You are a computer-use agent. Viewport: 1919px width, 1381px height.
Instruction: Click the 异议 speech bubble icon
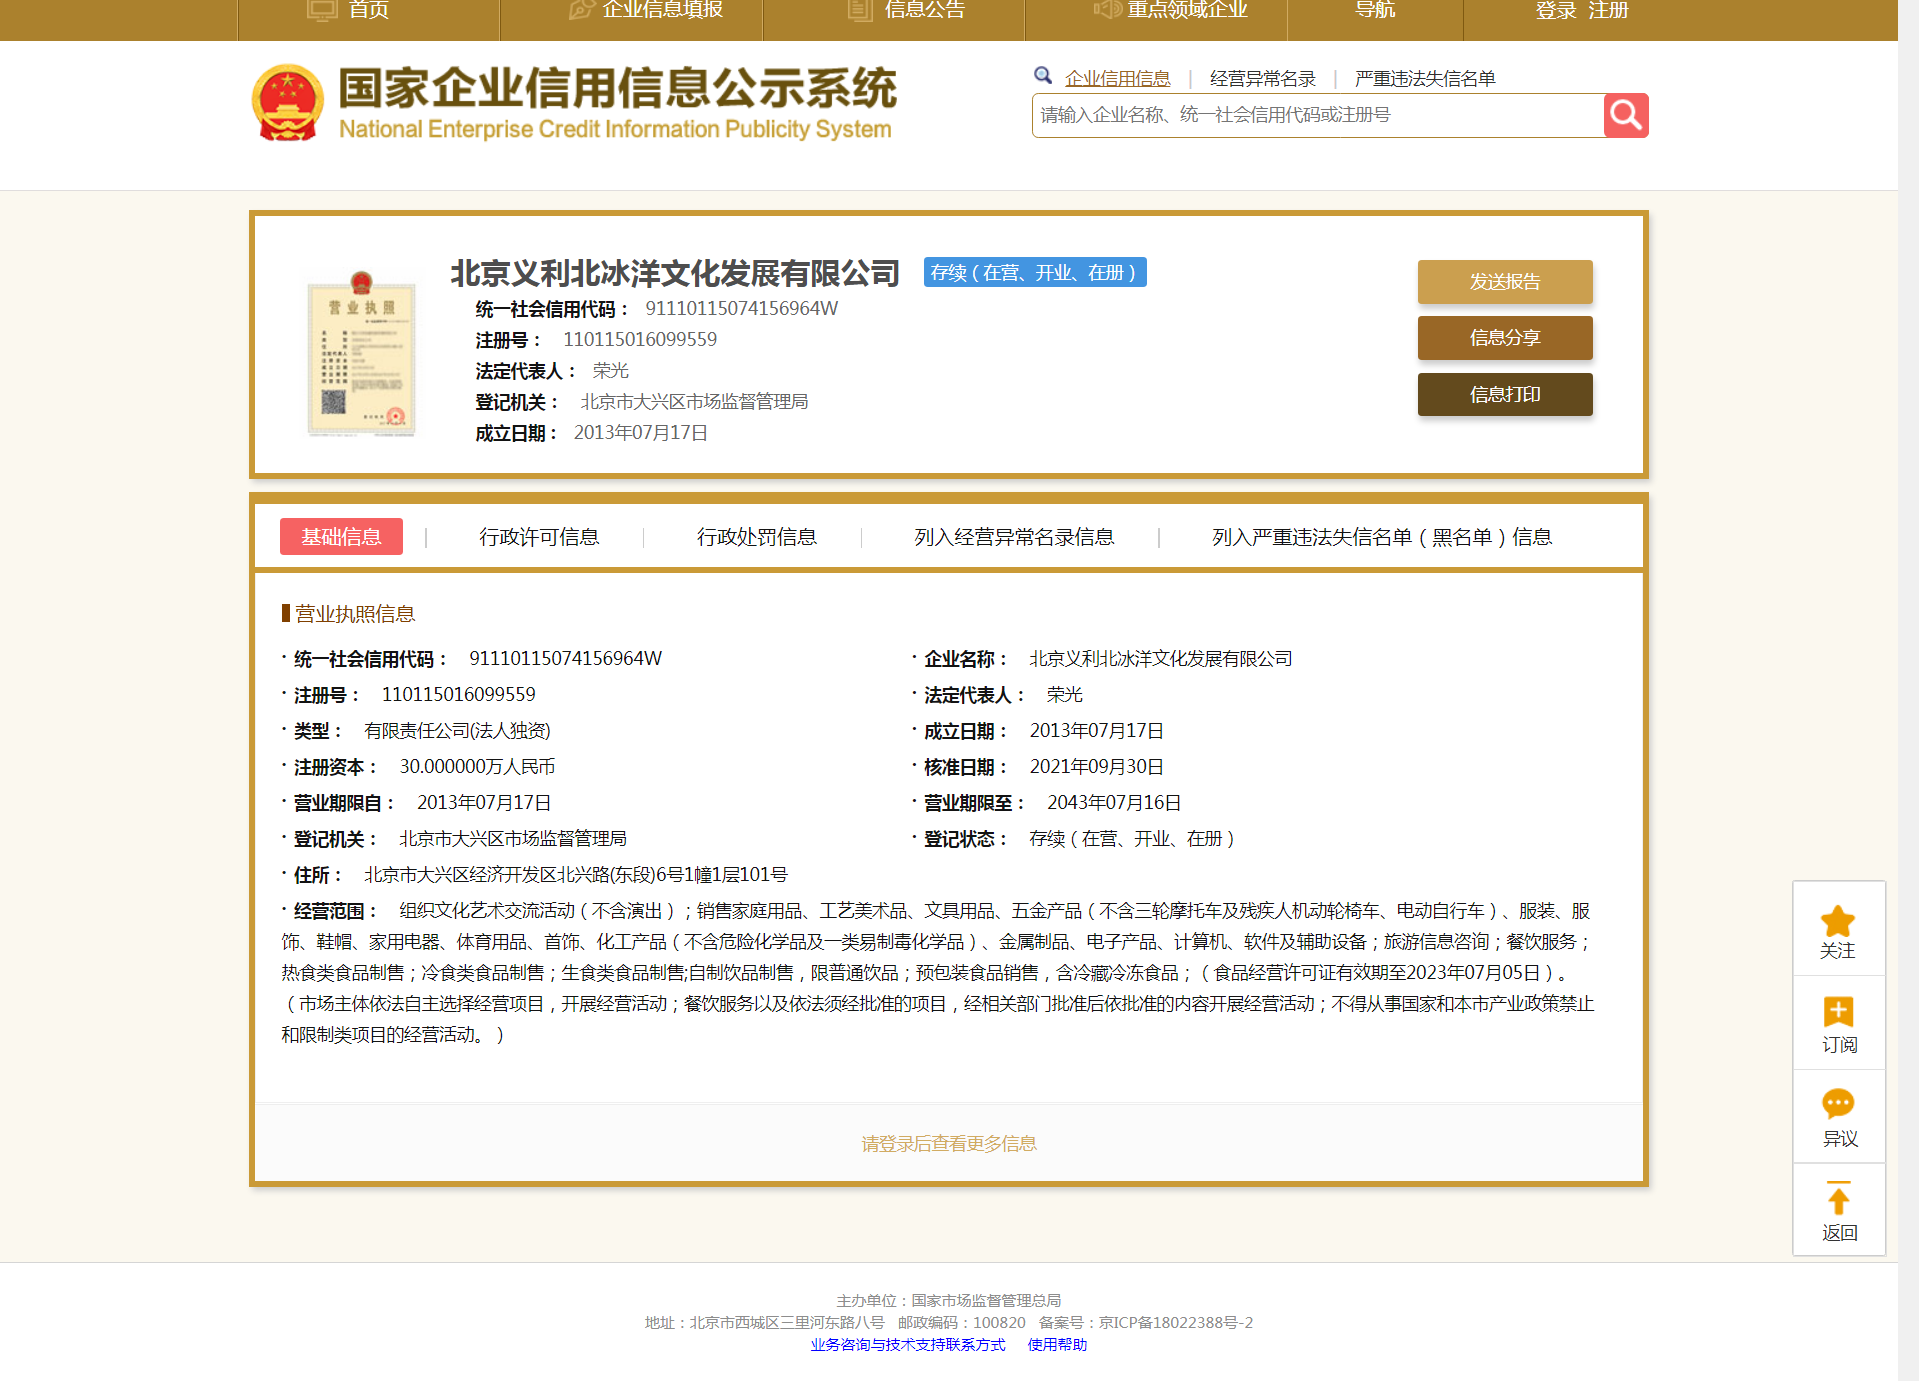tap(1838, 1104)
